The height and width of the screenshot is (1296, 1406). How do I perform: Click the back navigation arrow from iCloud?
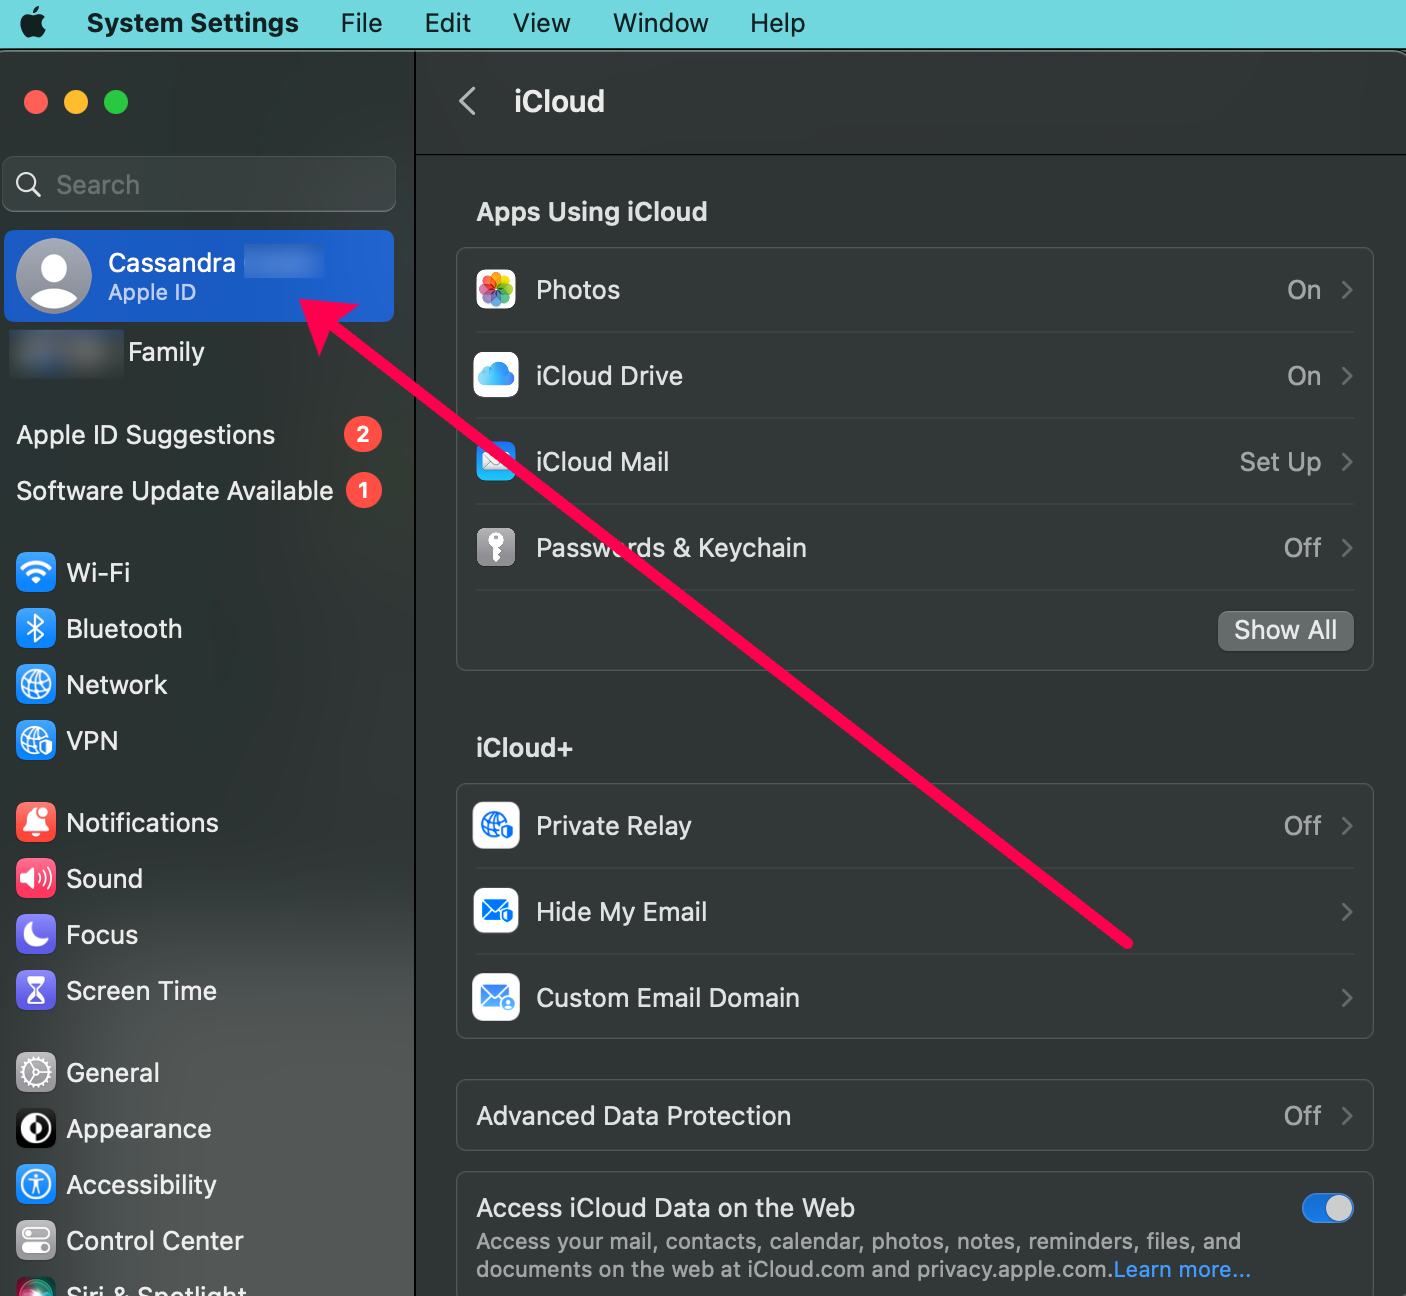467,101
